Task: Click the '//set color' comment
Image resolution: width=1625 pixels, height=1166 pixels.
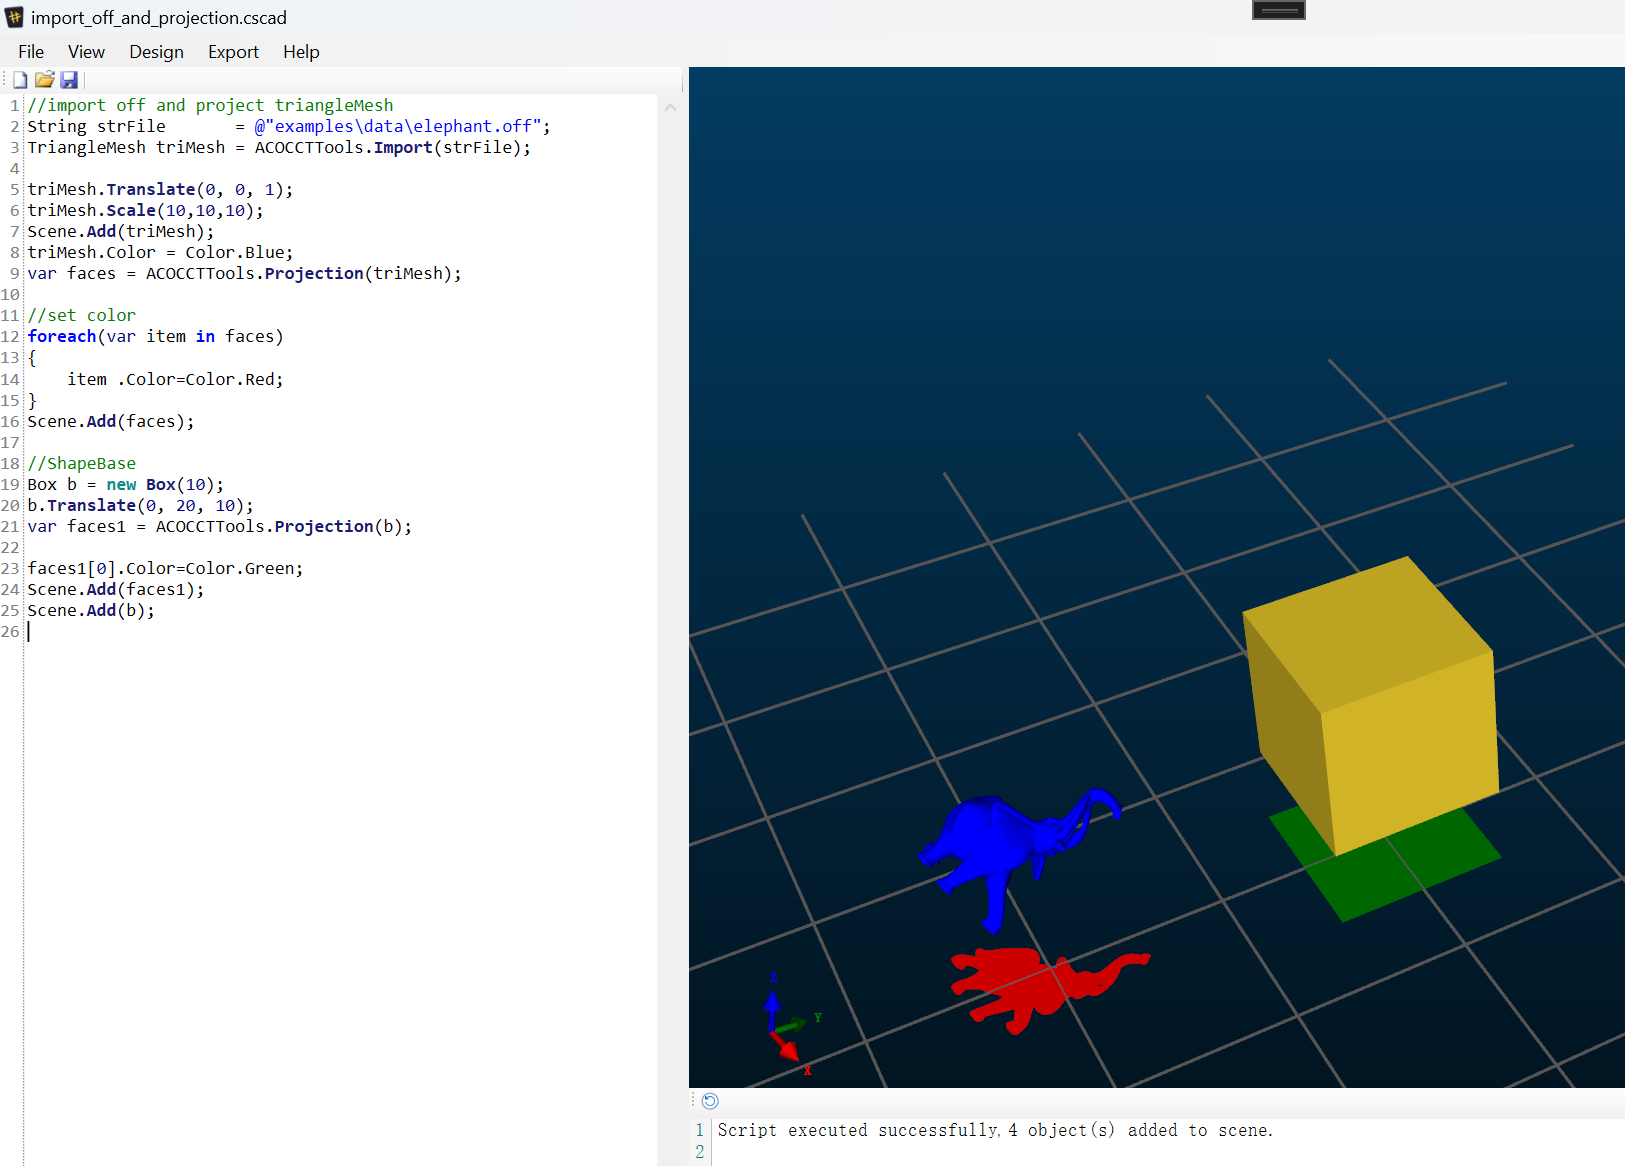Action: 81,316
